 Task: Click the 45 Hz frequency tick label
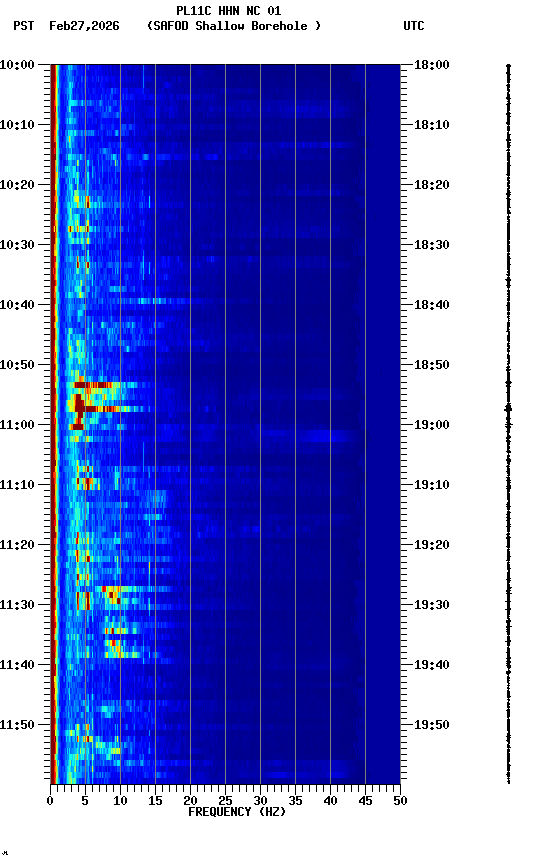click(x=365, y=801)
